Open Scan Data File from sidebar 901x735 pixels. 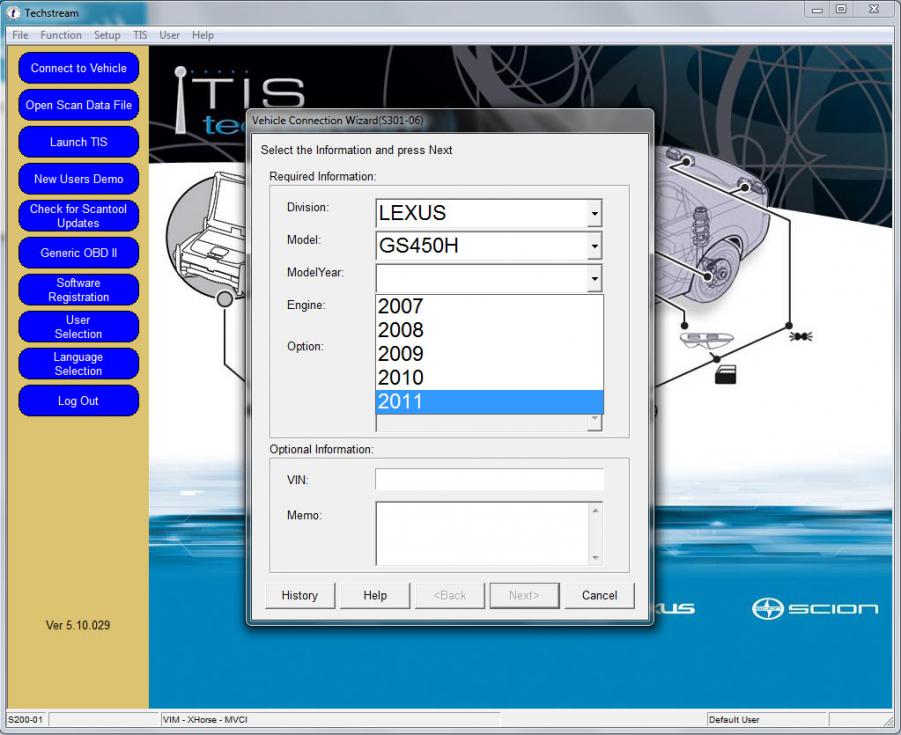(78, 105)
